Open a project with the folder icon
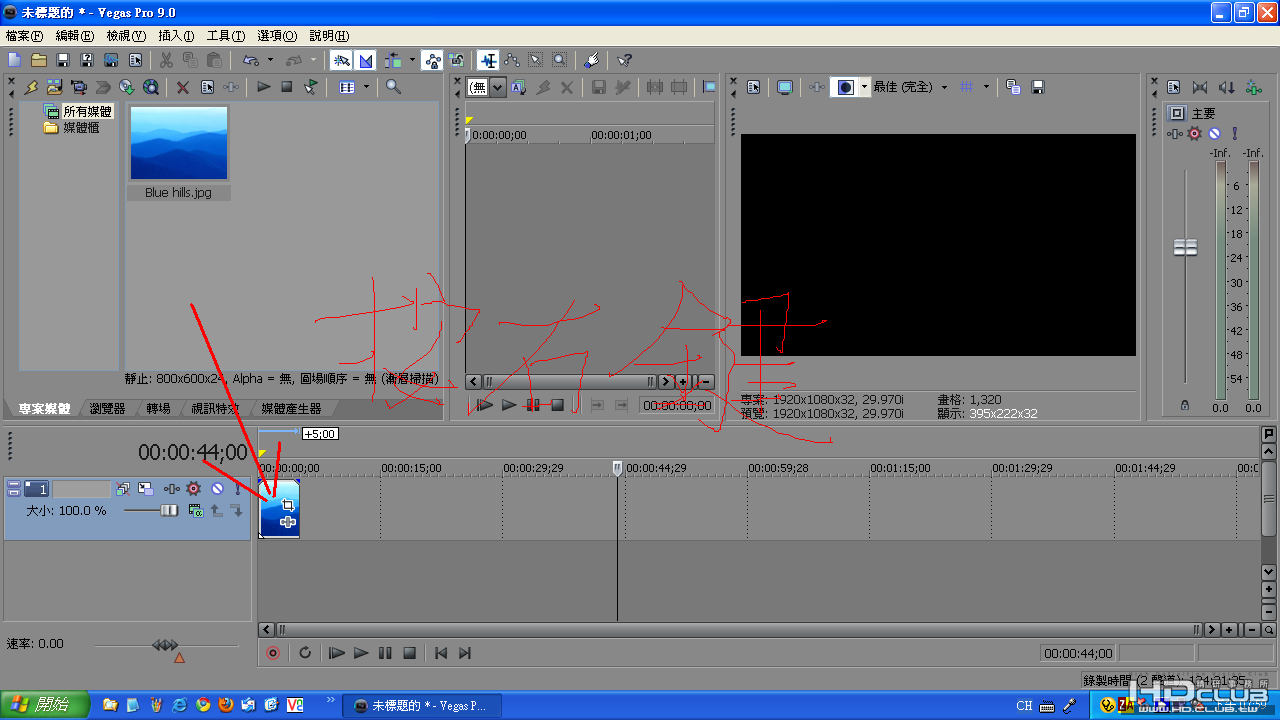 click(x=38, y=60)
